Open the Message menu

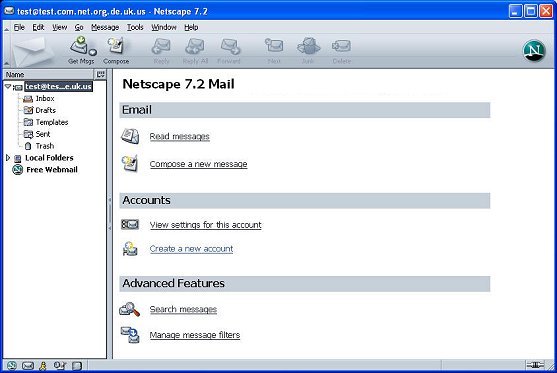[105, 27]
